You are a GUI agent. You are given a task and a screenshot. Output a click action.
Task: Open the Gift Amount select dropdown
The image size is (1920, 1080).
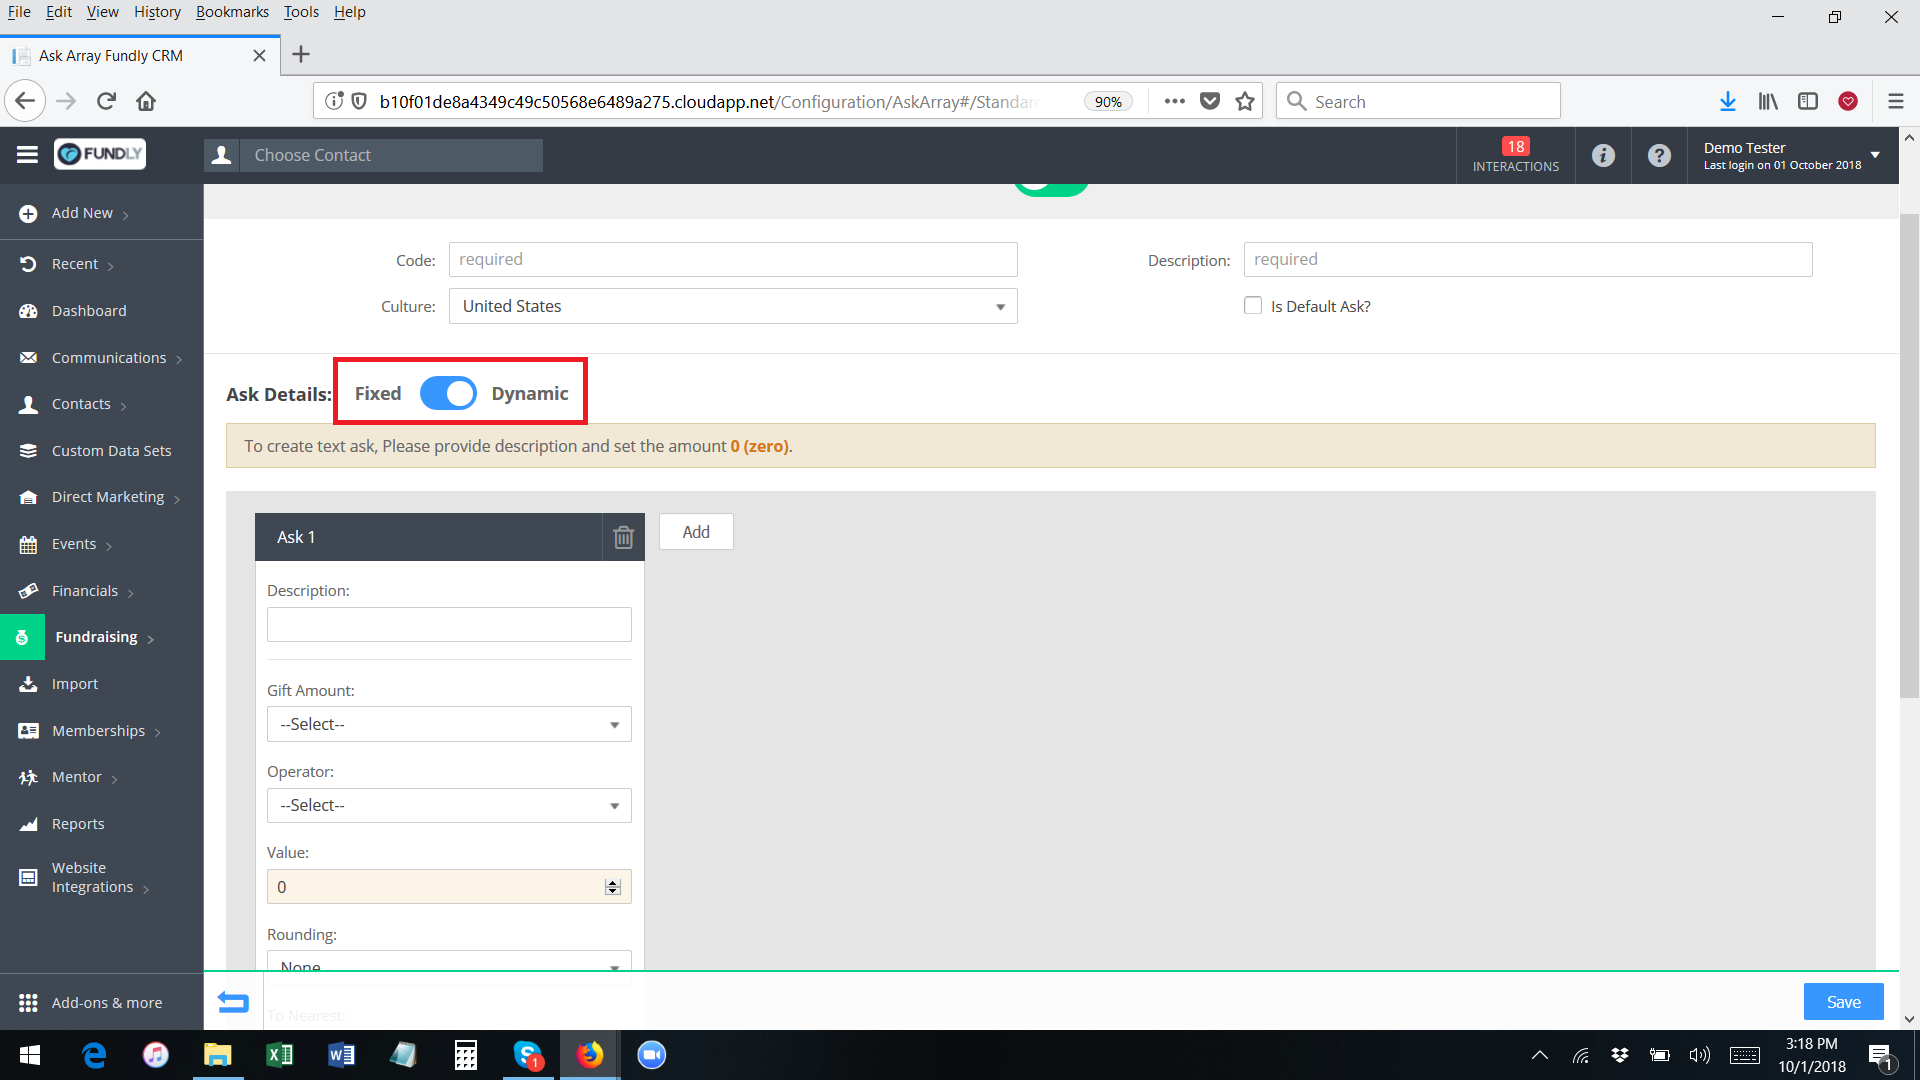pos(449,724)
